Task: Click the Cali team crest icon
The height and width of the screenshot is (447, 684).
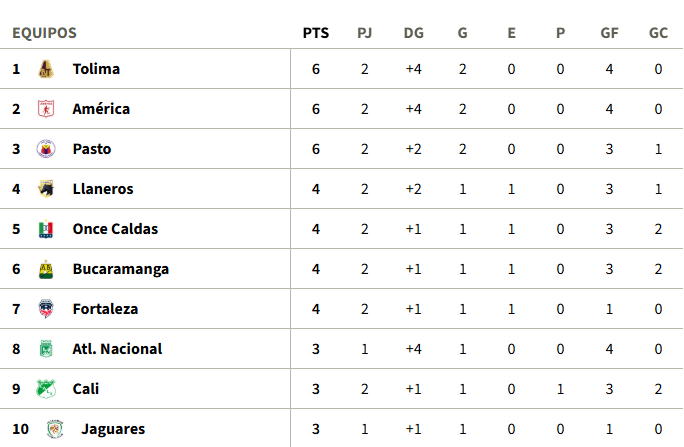Action: click(45, 389)
